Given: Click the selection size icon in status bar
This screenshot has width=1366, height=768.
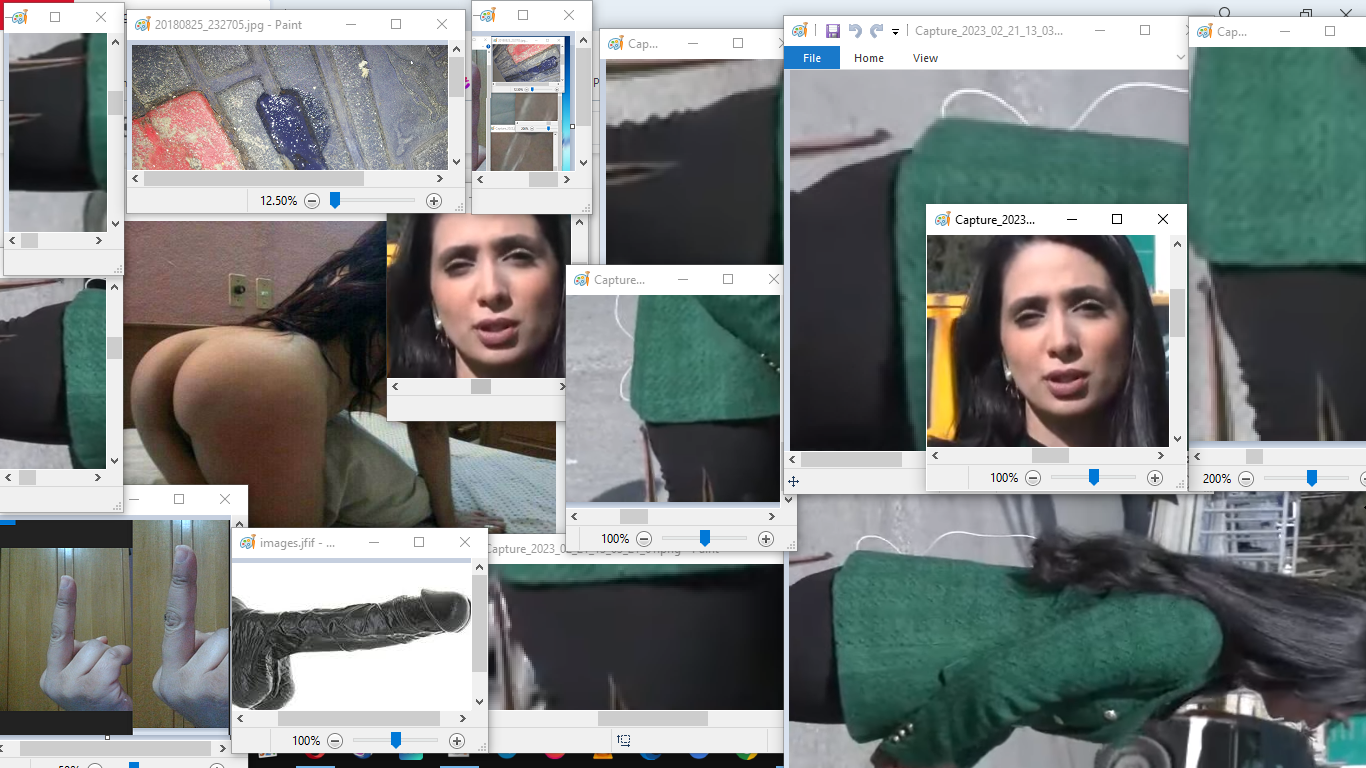Looking at the screenshot, I should (624, 740).
